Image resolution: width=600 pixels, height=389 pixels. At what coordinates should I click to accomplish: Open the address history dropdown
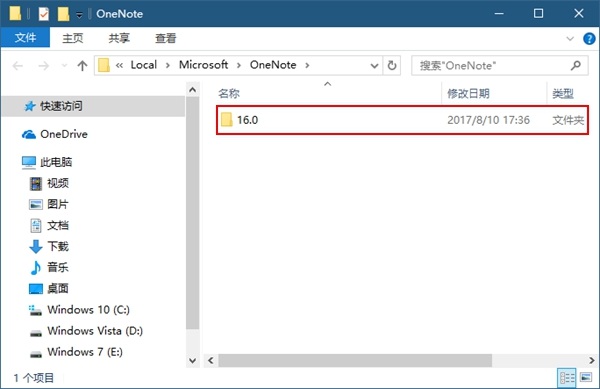[375, 66]
